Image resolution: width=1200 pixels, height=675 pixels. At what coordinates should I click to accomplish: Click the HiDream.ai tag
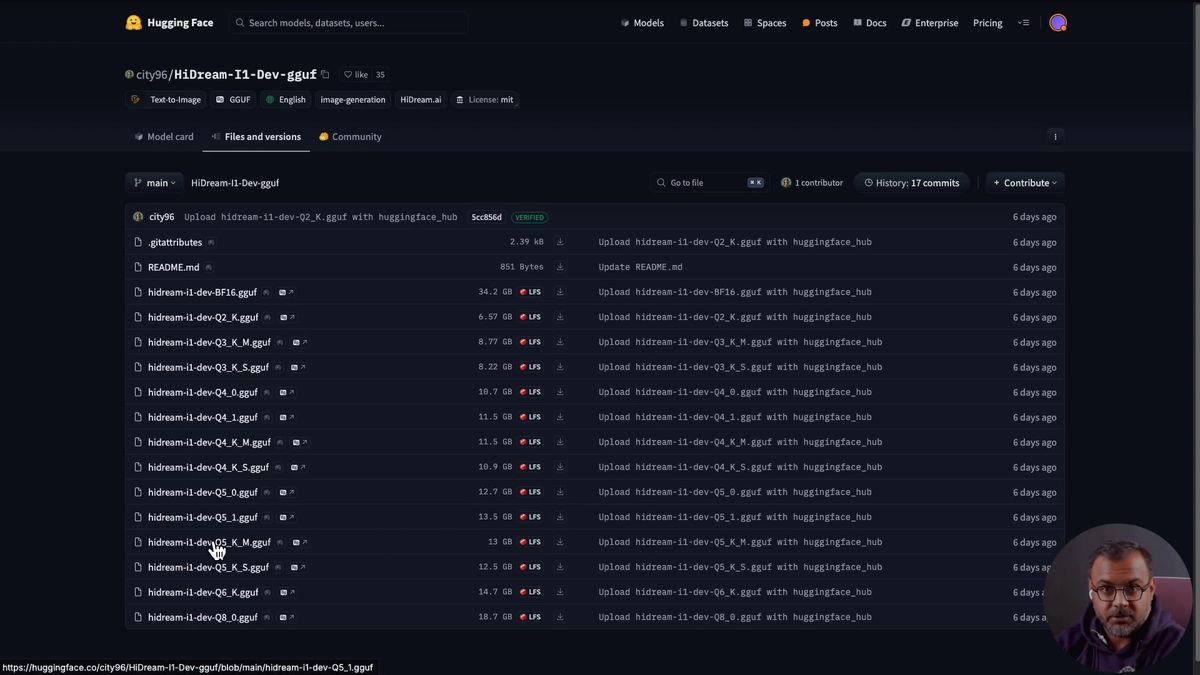click(x=421, y=100)
